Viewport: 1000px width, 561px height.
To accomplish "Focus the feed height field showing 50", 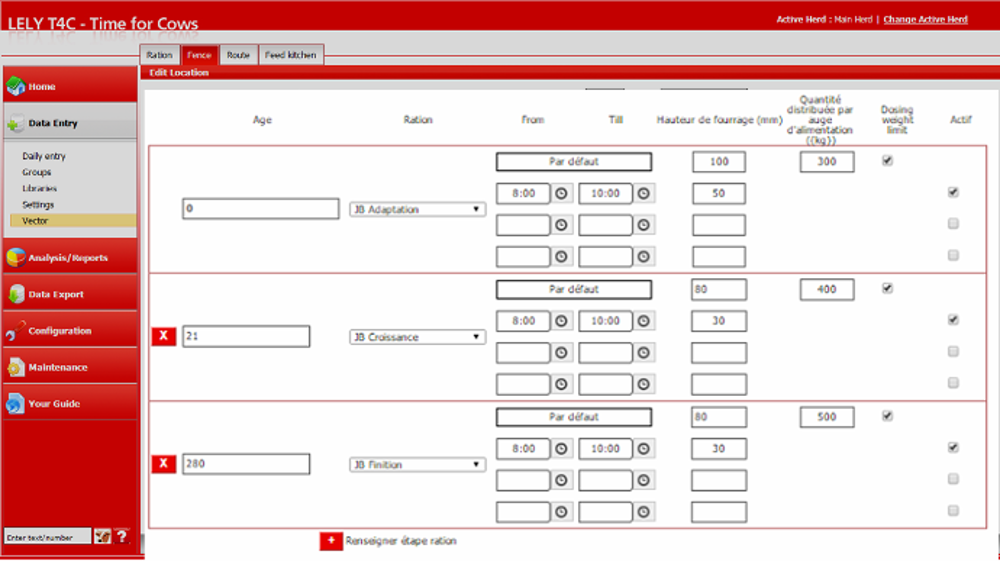I will click(719, 193).
